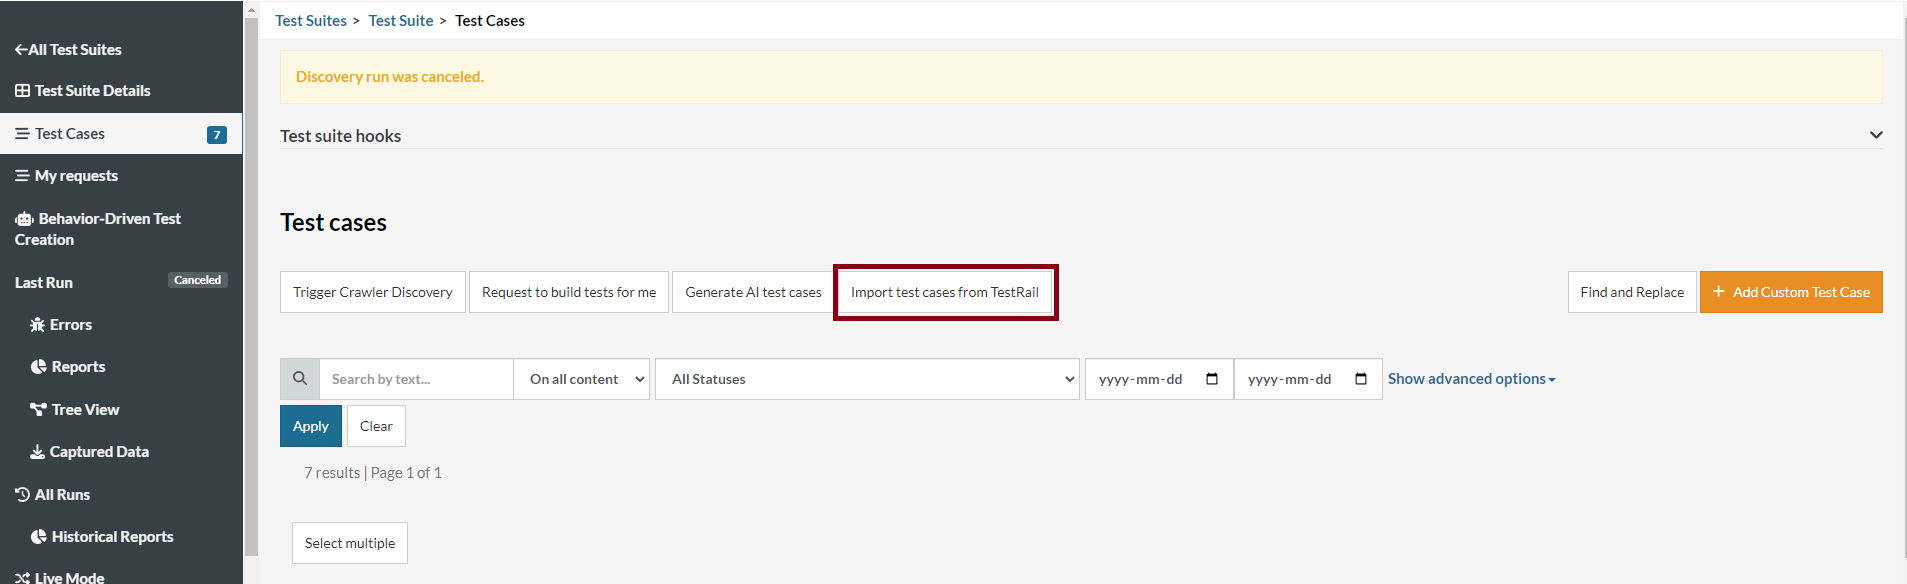Viewport: 1907px width, 584px height.
Task: Expand the Test suite hooks section
Action: click(x=1875, y=135)
